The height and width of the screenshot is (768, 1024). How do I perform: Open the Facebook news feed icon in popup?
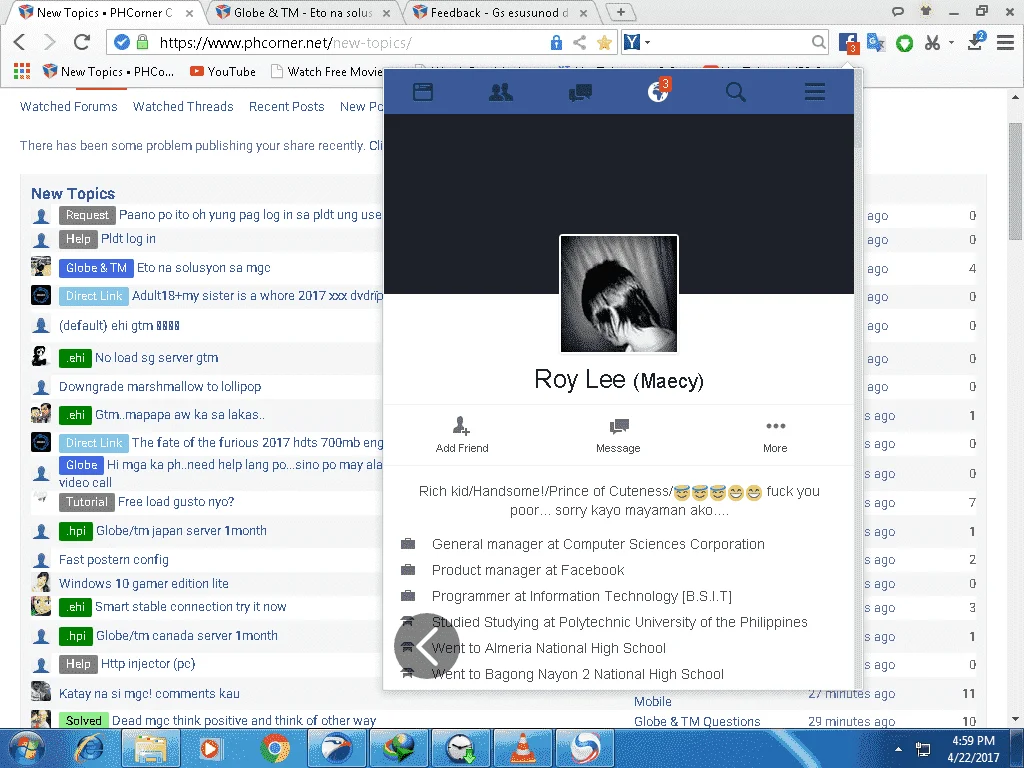click(x=423, y=92)
